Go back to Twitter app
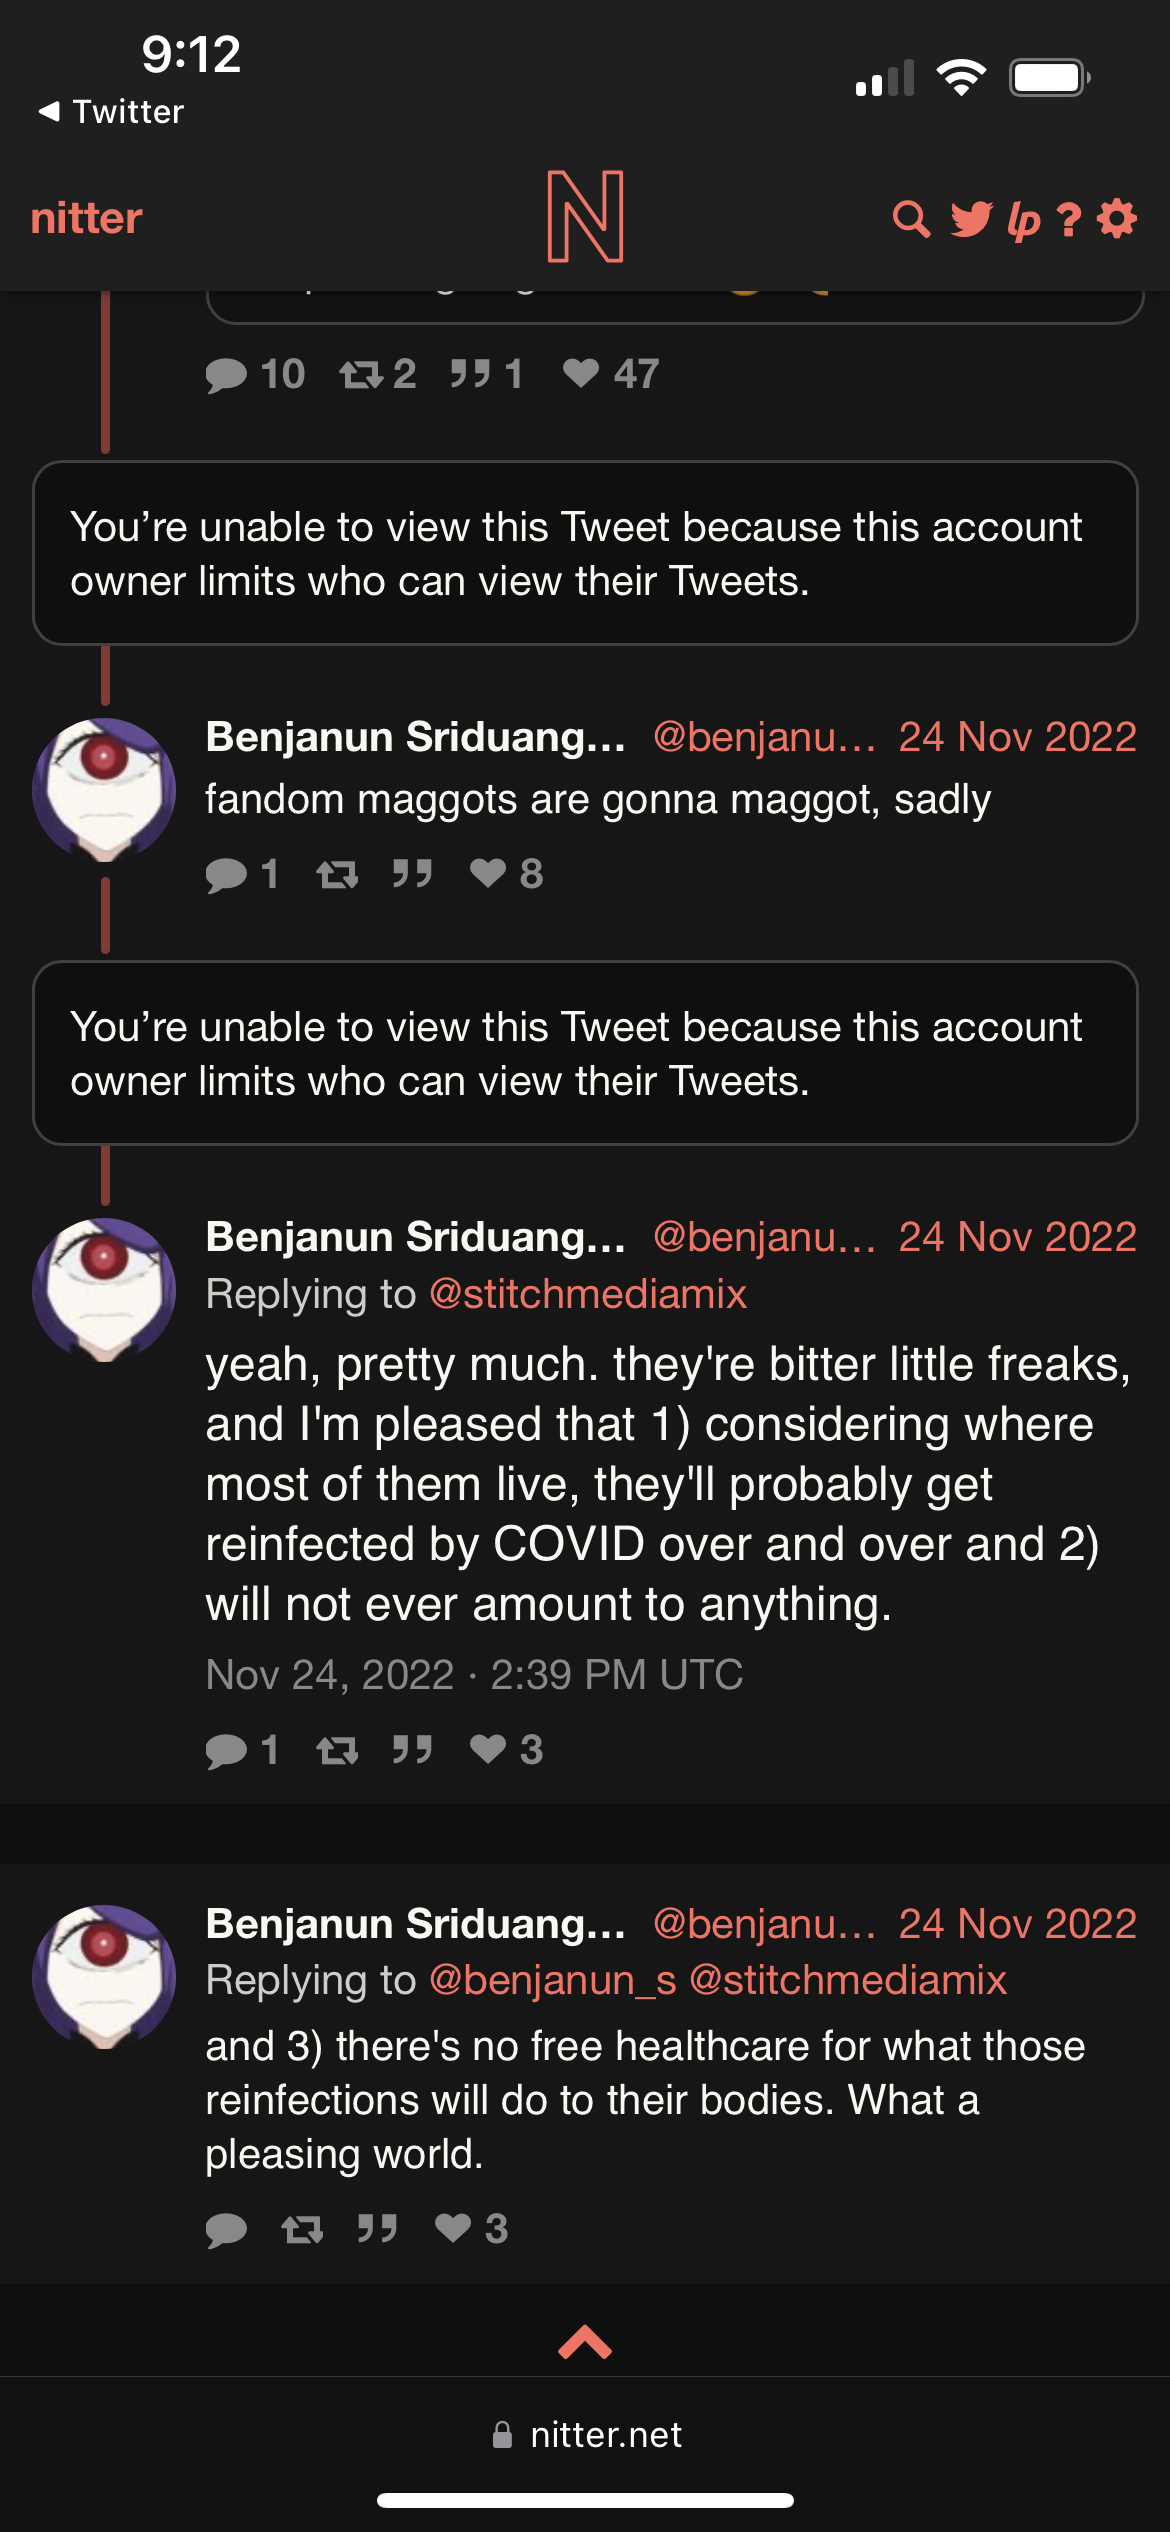The image size is (1170, 2532). click(x=111, y=111)
